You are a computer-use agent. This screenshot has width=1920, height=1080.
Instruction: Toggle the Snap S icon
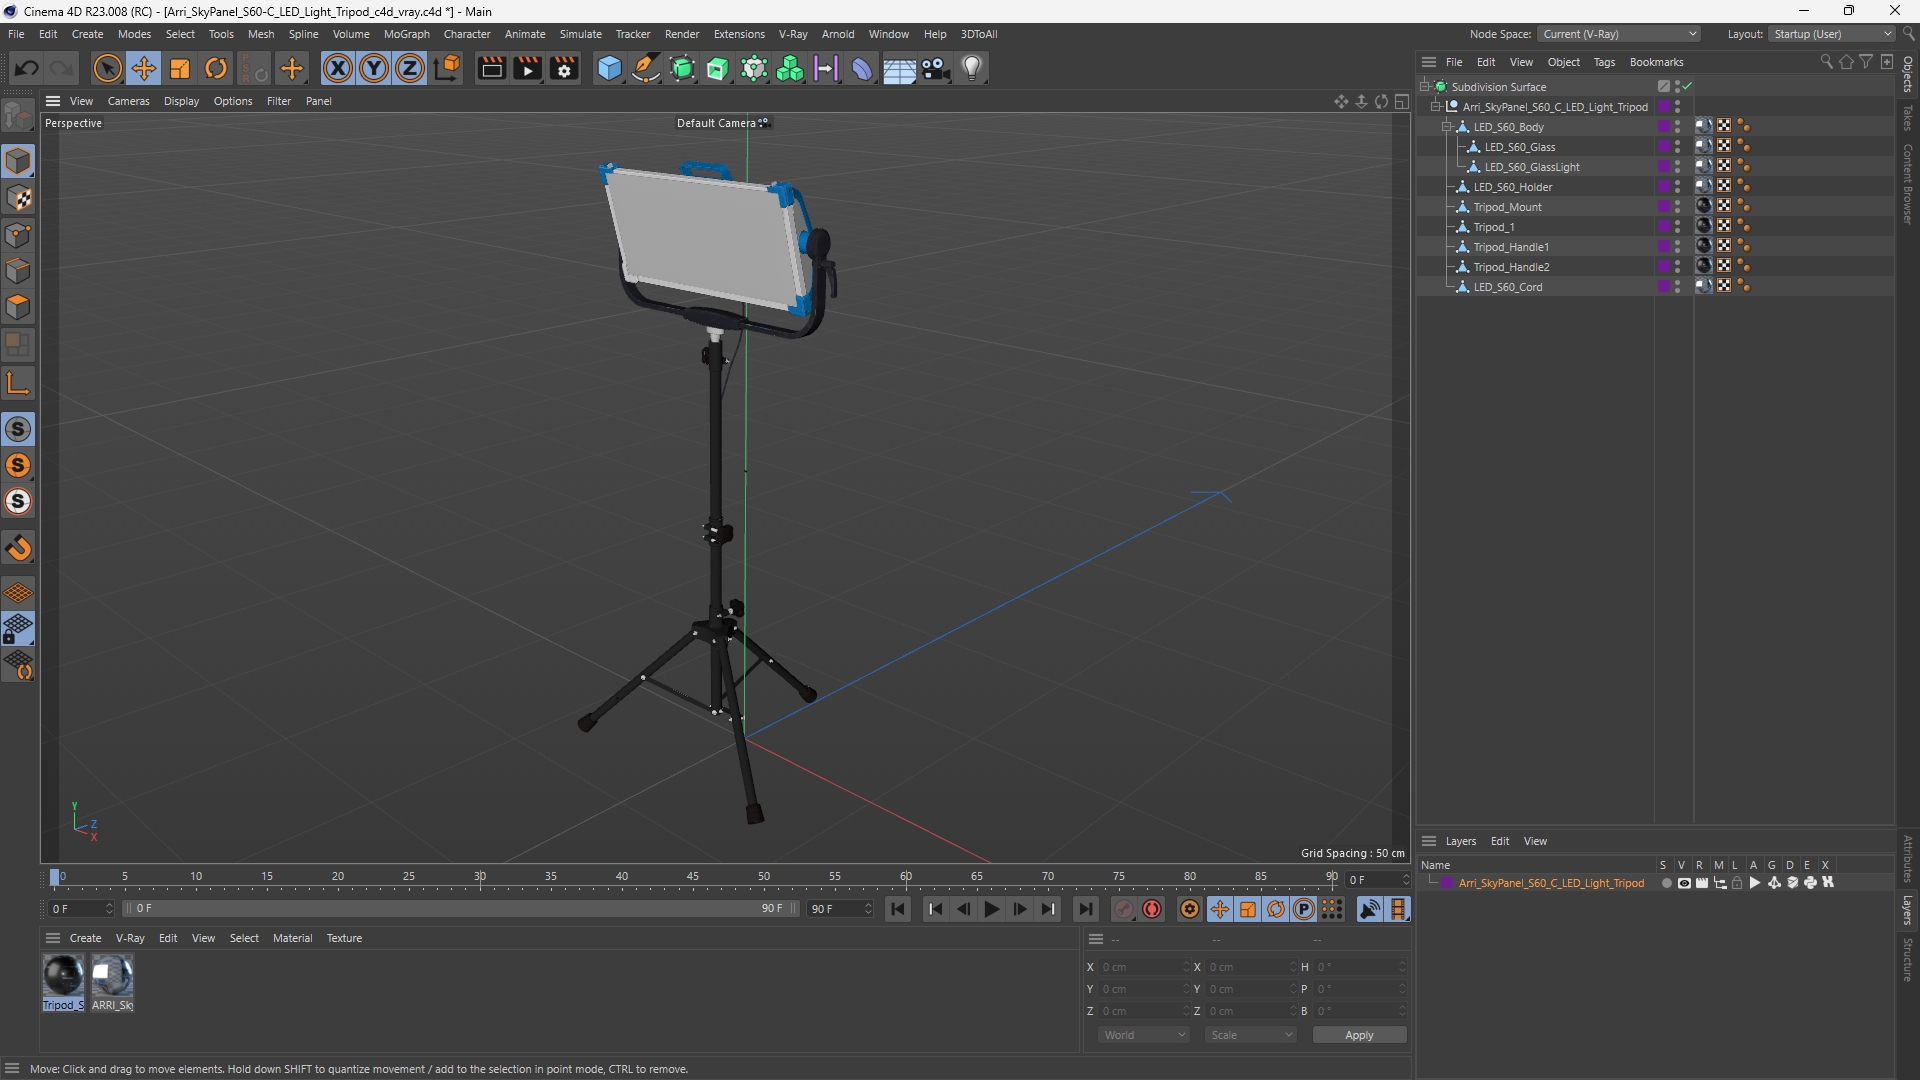18,429
